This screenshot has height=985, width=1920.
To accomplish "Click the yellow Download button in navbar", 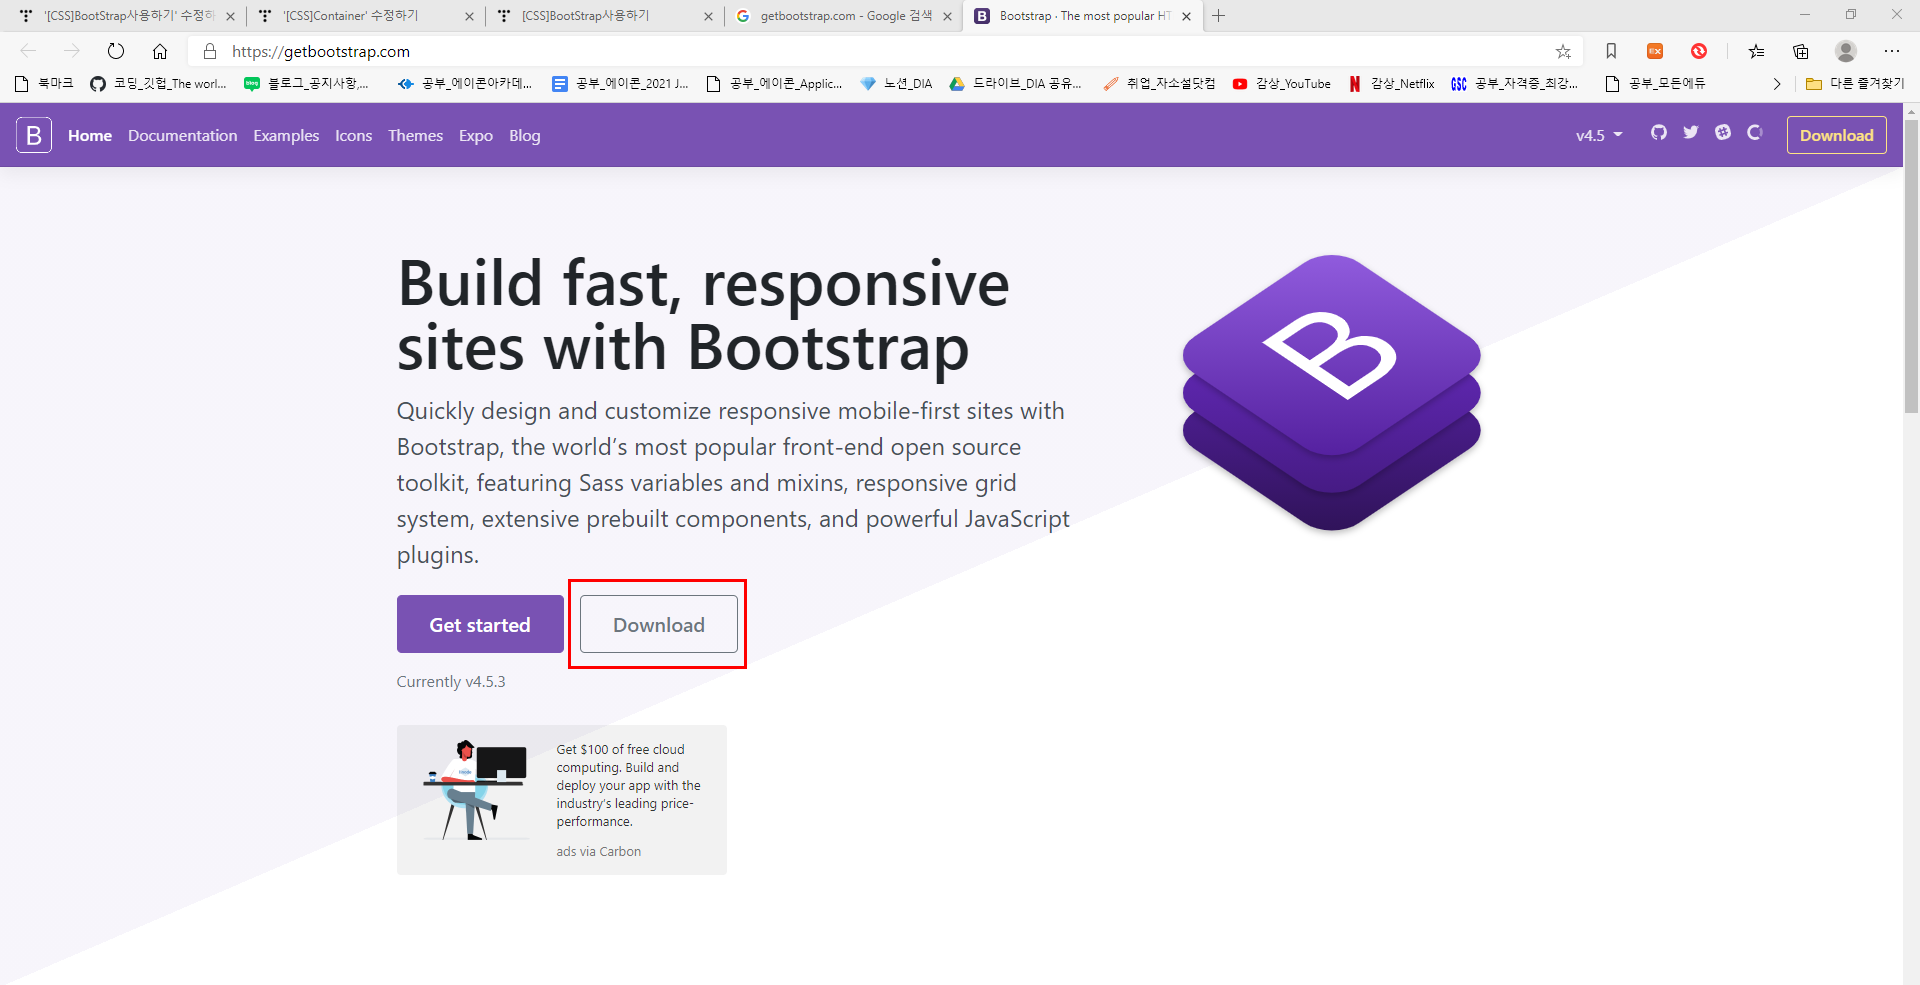I will click(1836, 135).
